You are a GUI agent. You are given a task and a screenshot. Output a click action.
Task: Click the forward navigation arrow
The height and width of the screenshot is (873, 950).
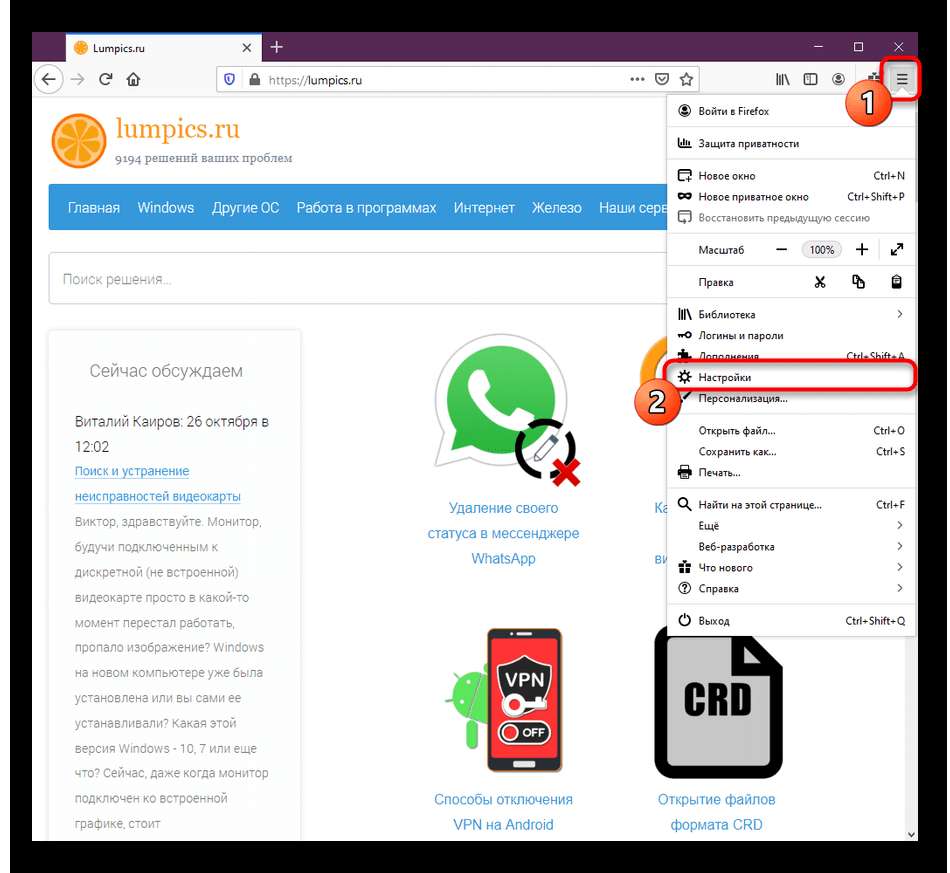pyautogui.click(x=78, y=79)
